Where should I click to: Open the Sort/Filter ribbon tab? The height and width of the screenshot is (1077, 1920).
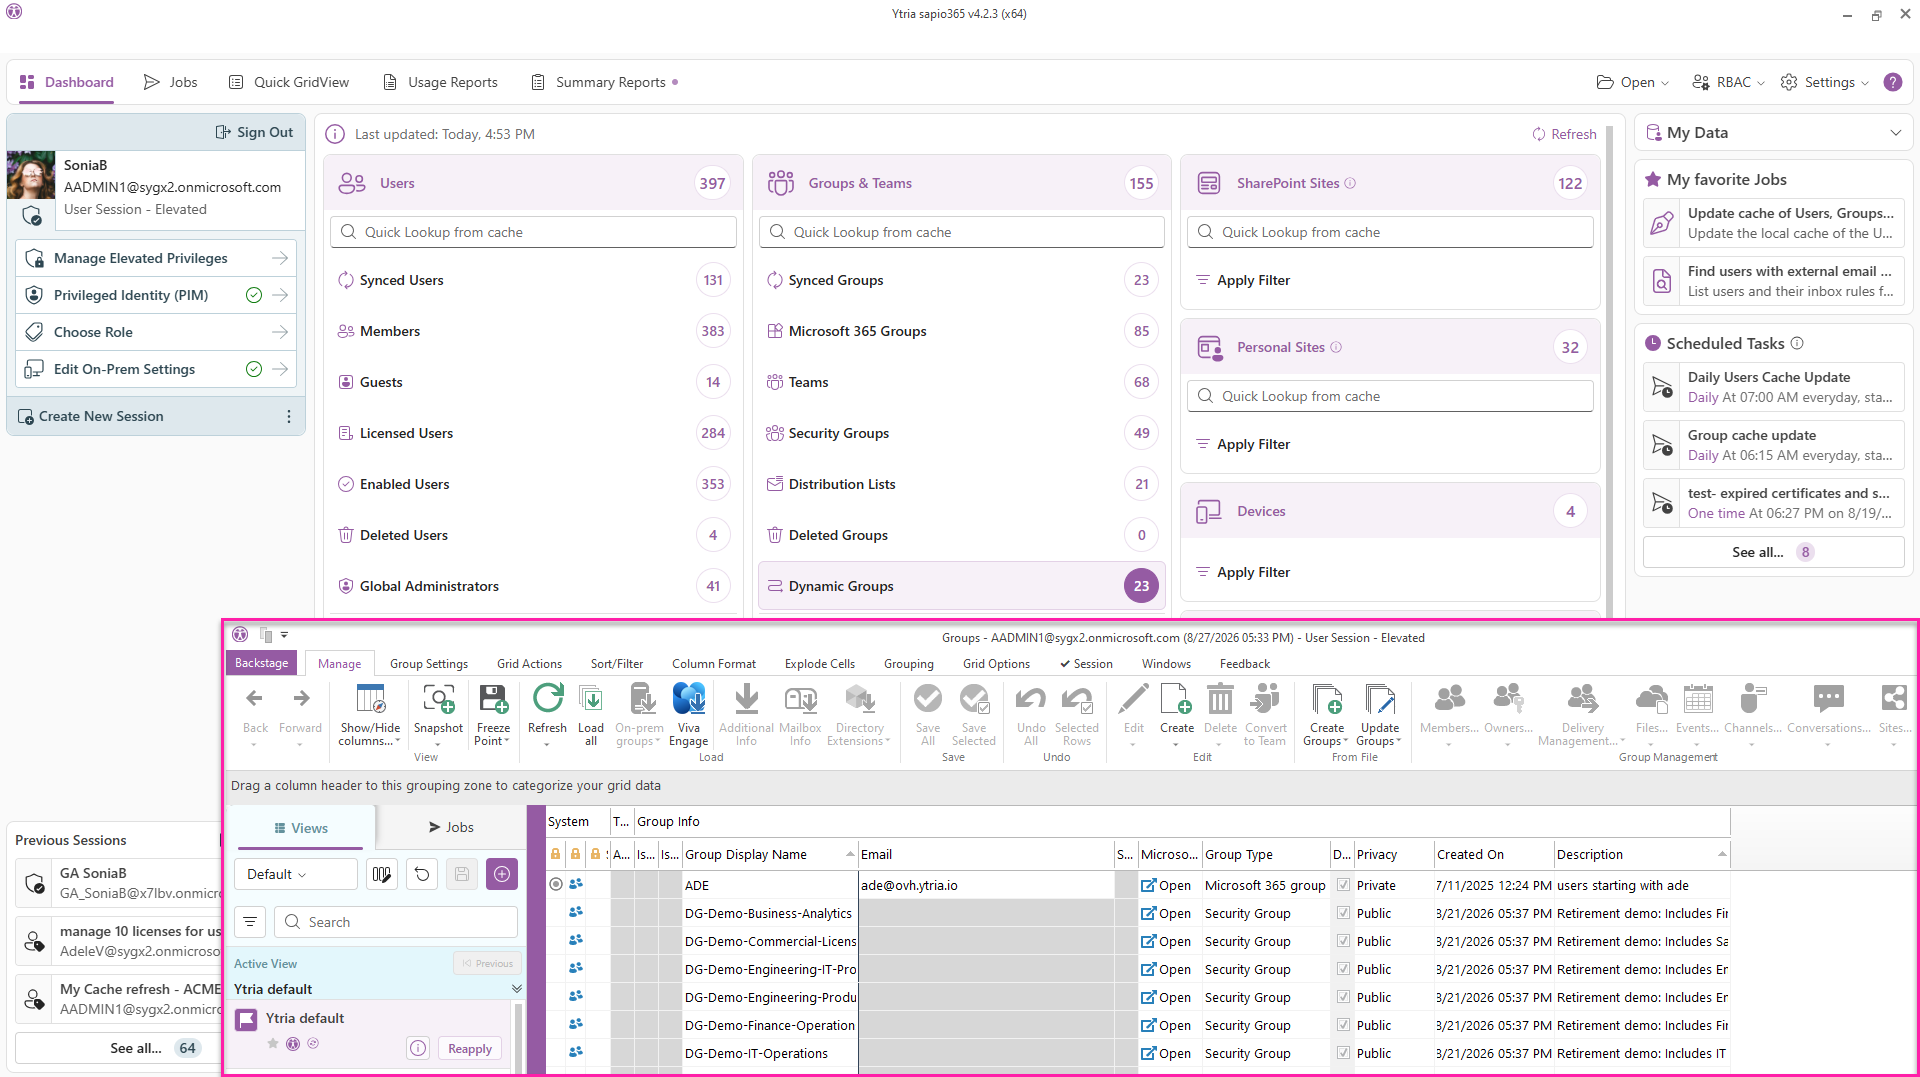coord(617,664)
